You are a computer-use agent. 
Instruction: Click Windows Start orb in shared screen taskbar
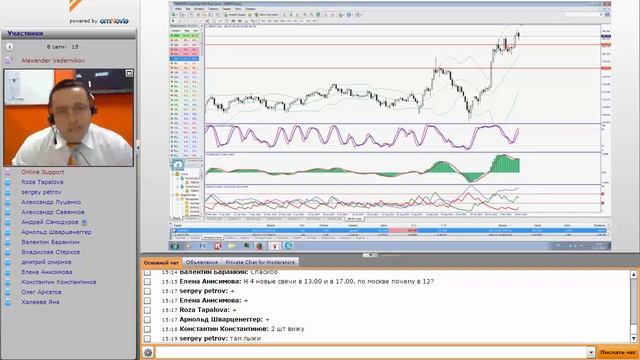pos(175,246)
